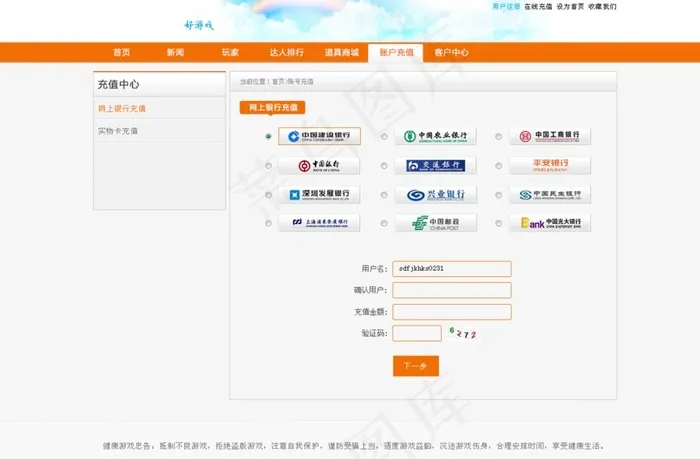
Task: Open 实物卡充值 in the sidebar
Action: coord(118,131)
